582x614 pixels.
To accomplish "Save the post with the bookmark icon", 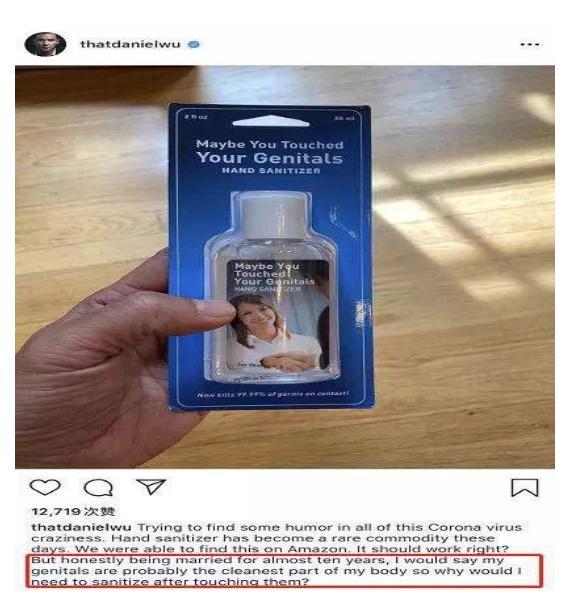I will (525, 488).
